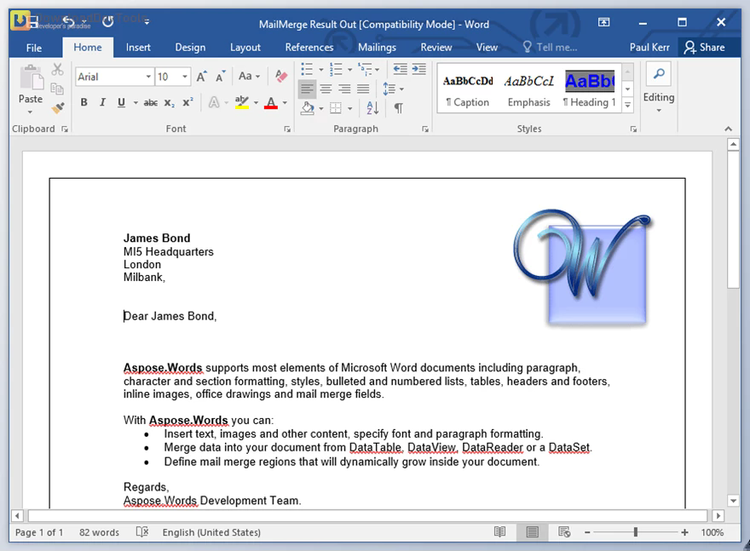Click the Cut scissors icon

click(x=57, y=70)
